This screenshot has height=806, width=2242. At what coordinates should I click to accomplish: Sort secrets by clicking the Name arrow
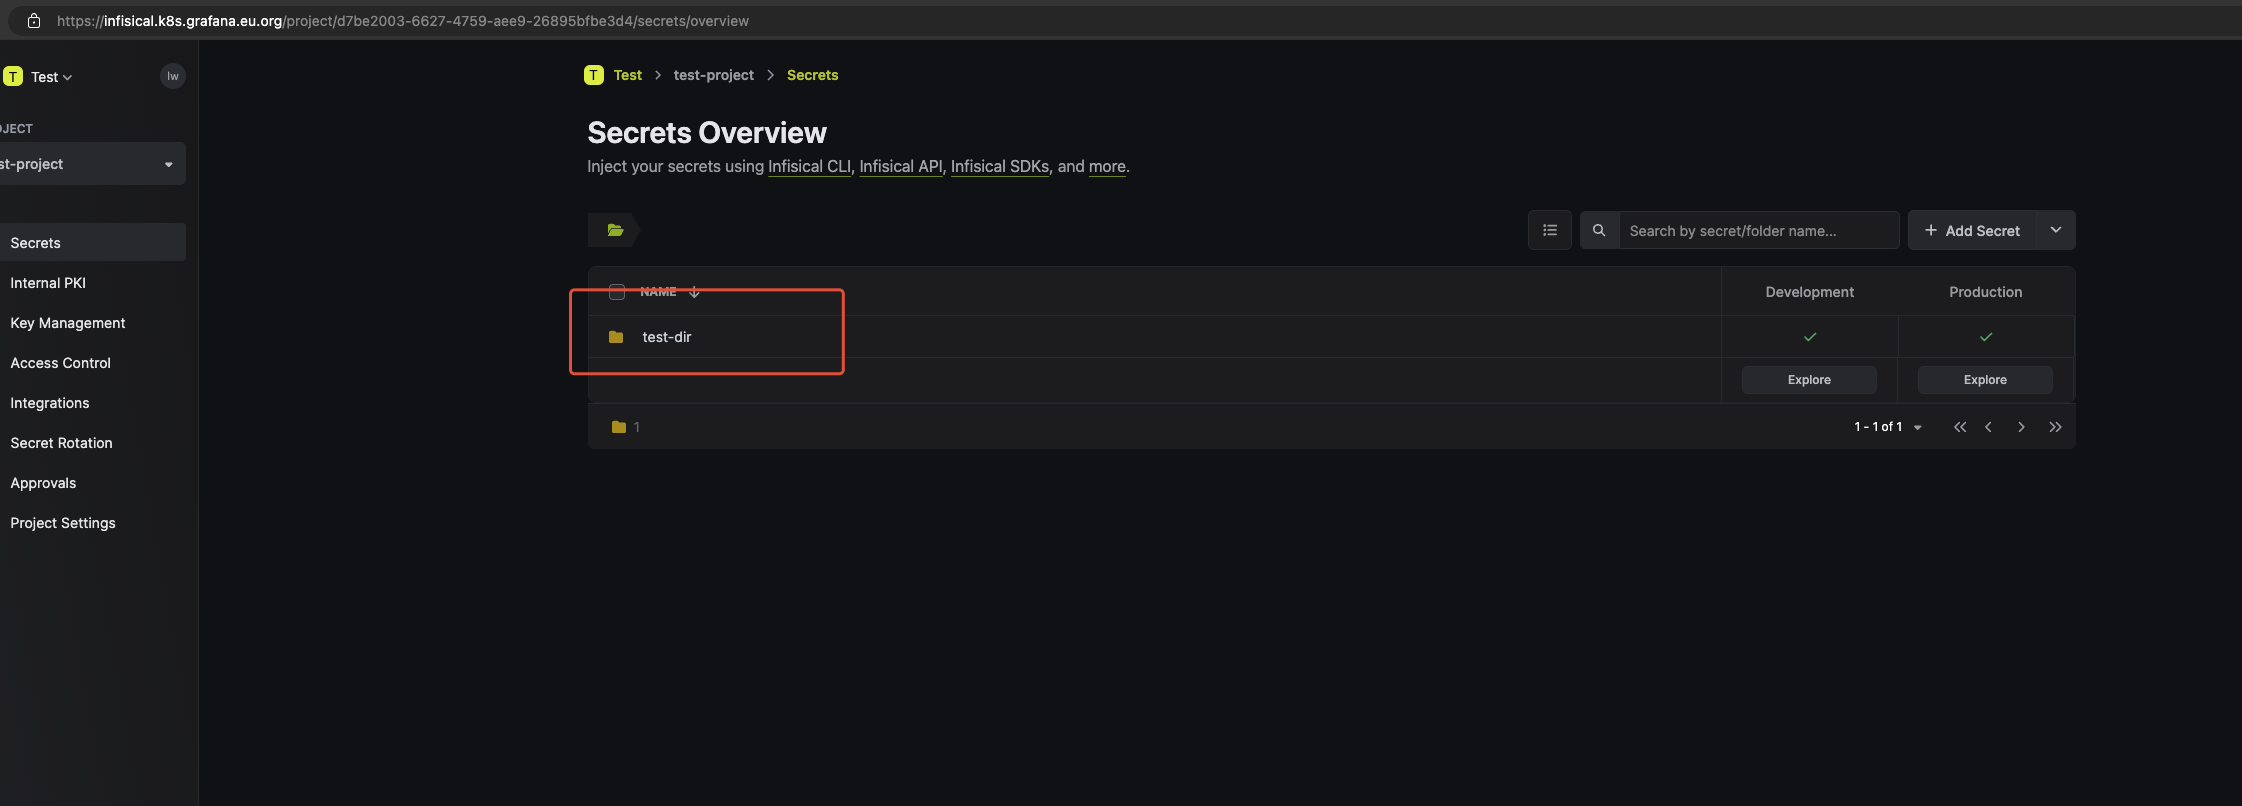694,292
